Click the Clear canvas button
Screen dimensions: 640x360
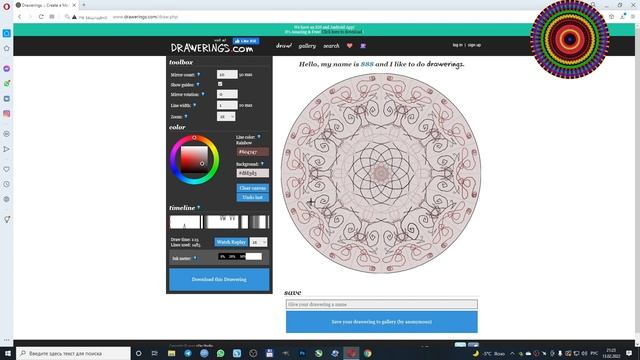253,188
